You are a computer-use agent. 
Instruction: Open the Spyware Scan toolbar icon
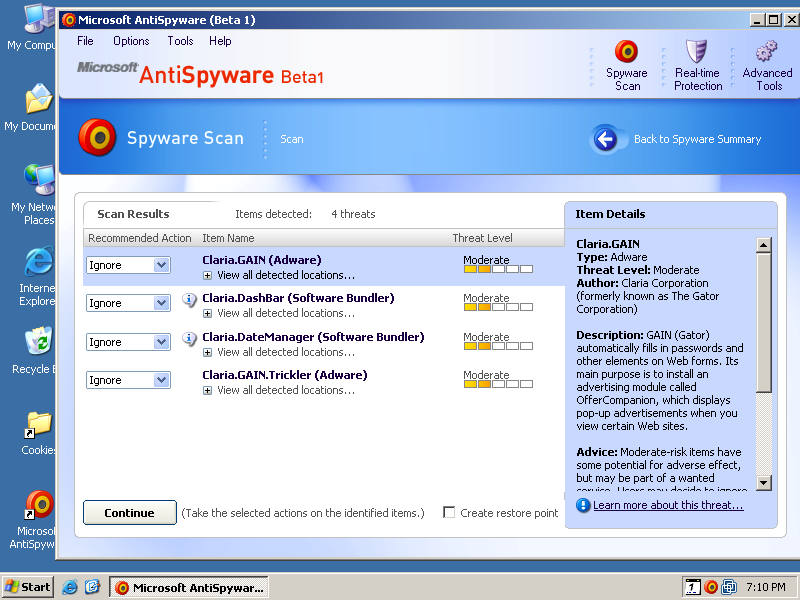coord(626,52)
